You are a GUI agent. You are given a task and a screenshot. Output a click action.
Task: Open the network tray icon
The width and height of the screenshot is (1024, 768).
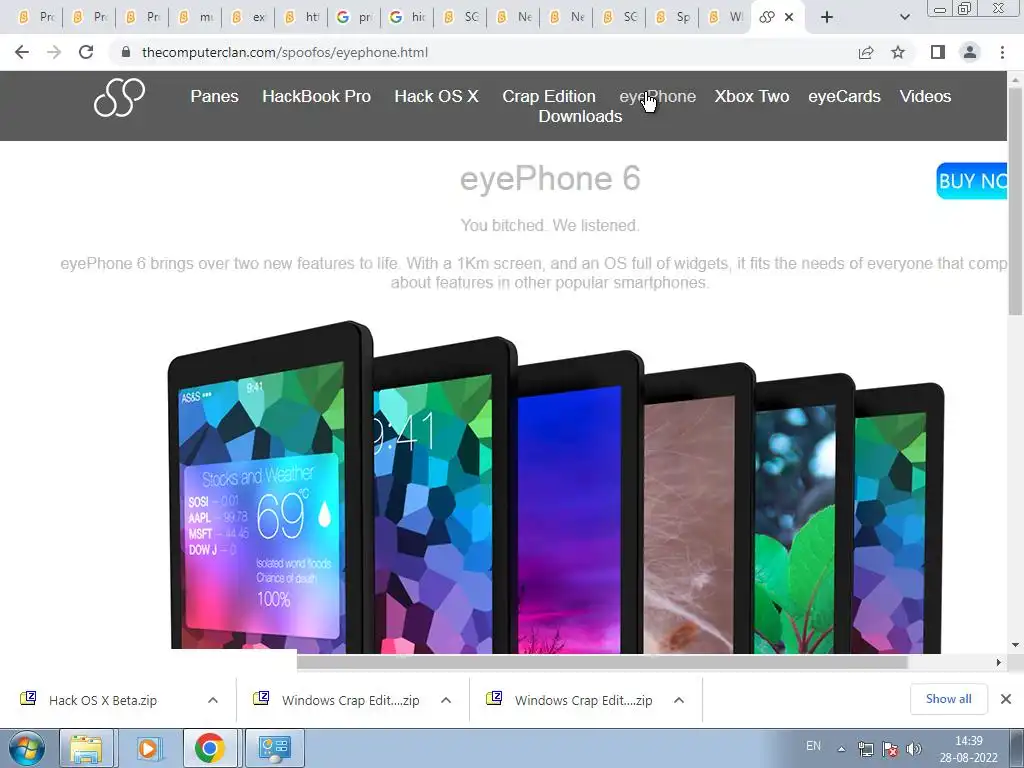pyautogui.click(x=865, y=749)
